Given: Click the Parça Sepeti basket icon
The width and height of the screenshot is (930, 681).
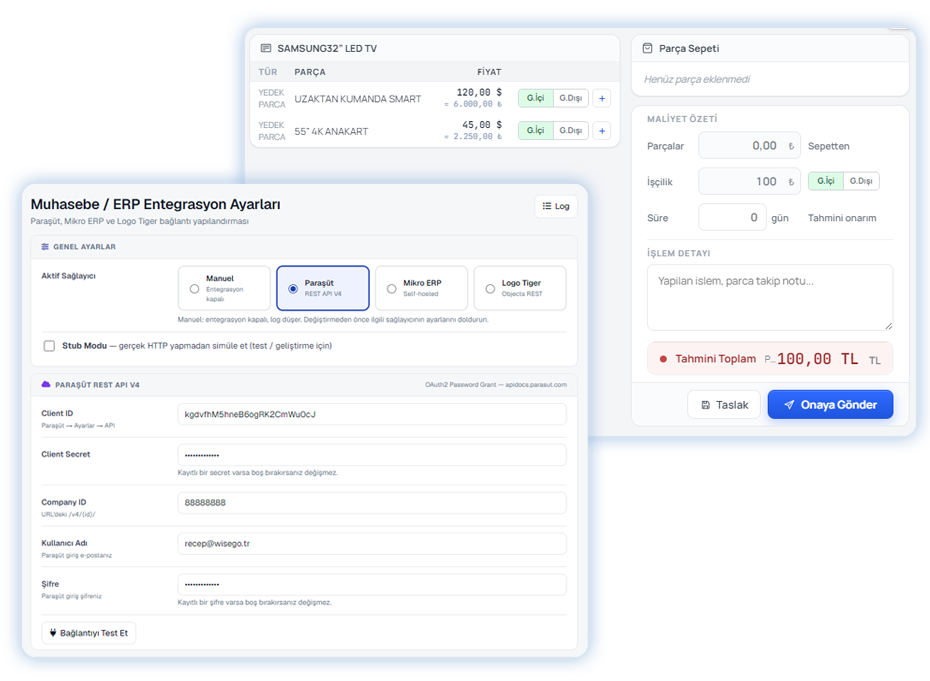Looking at the screenshot, I should tap(648, 48).
